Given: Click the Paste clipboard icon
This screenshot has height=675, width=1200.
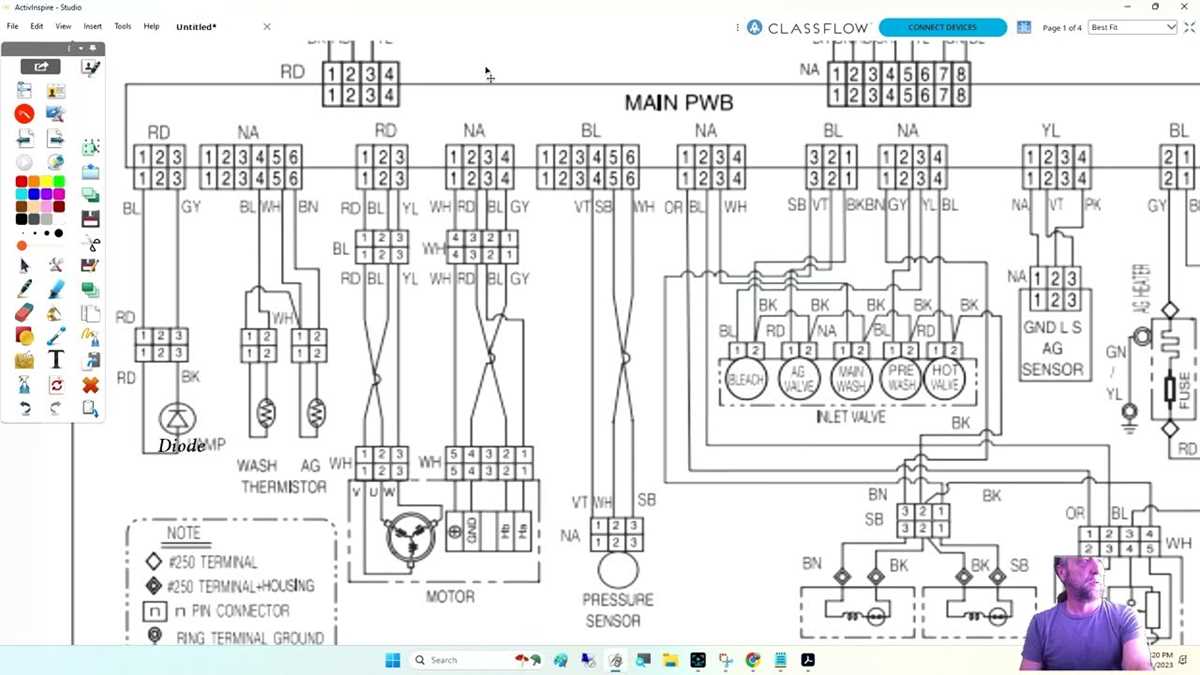Looking at the screenshot, I should pos(90,408).
